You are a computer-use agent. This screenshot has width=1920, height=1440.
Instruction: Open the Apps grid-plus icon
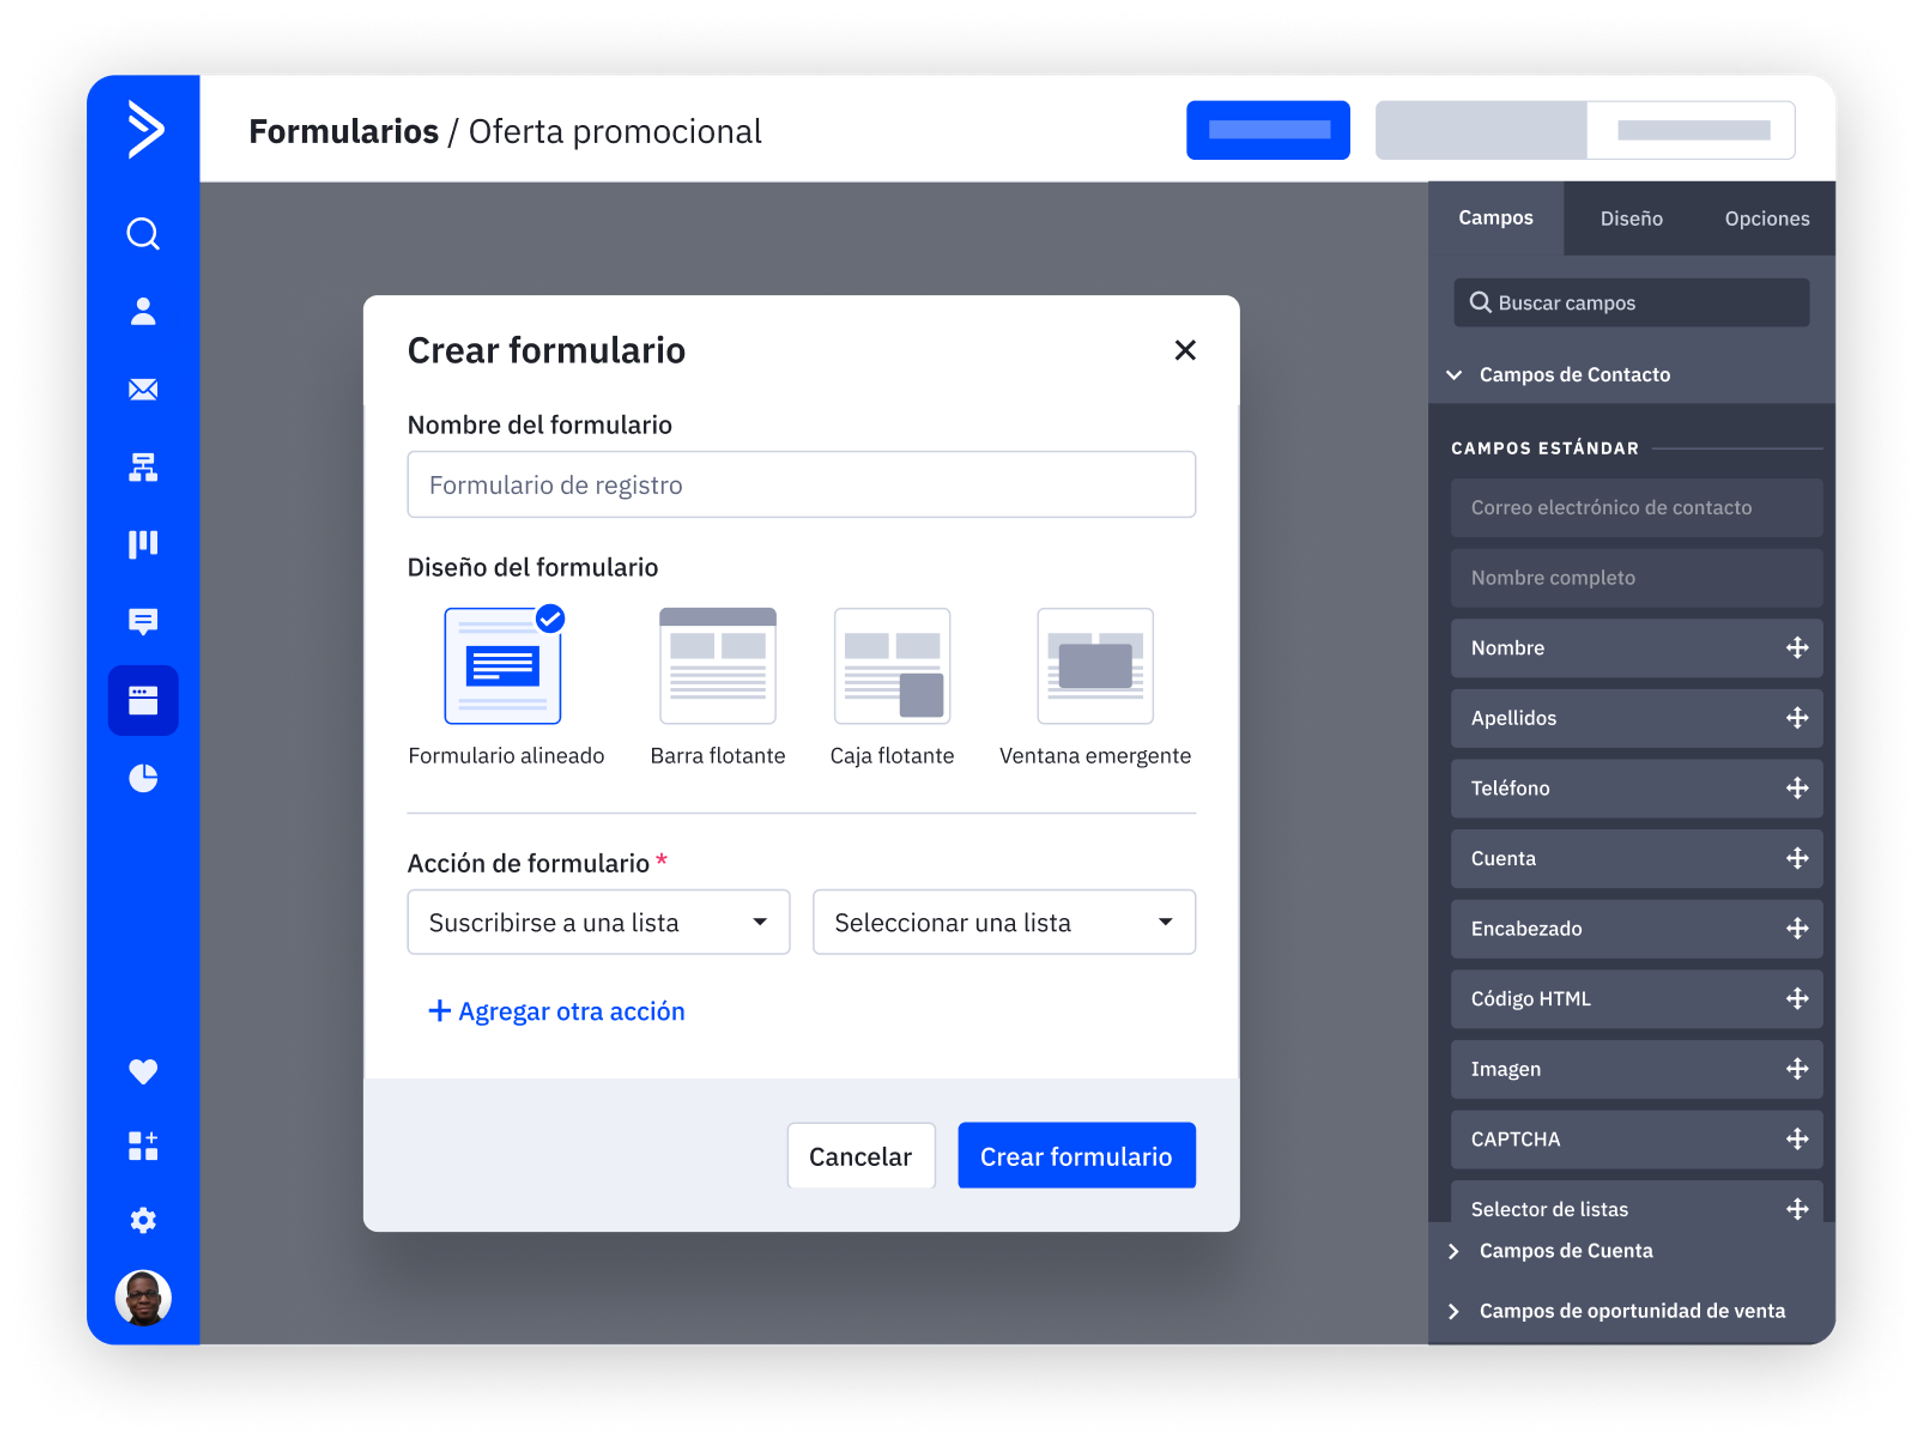[143, 1146]
